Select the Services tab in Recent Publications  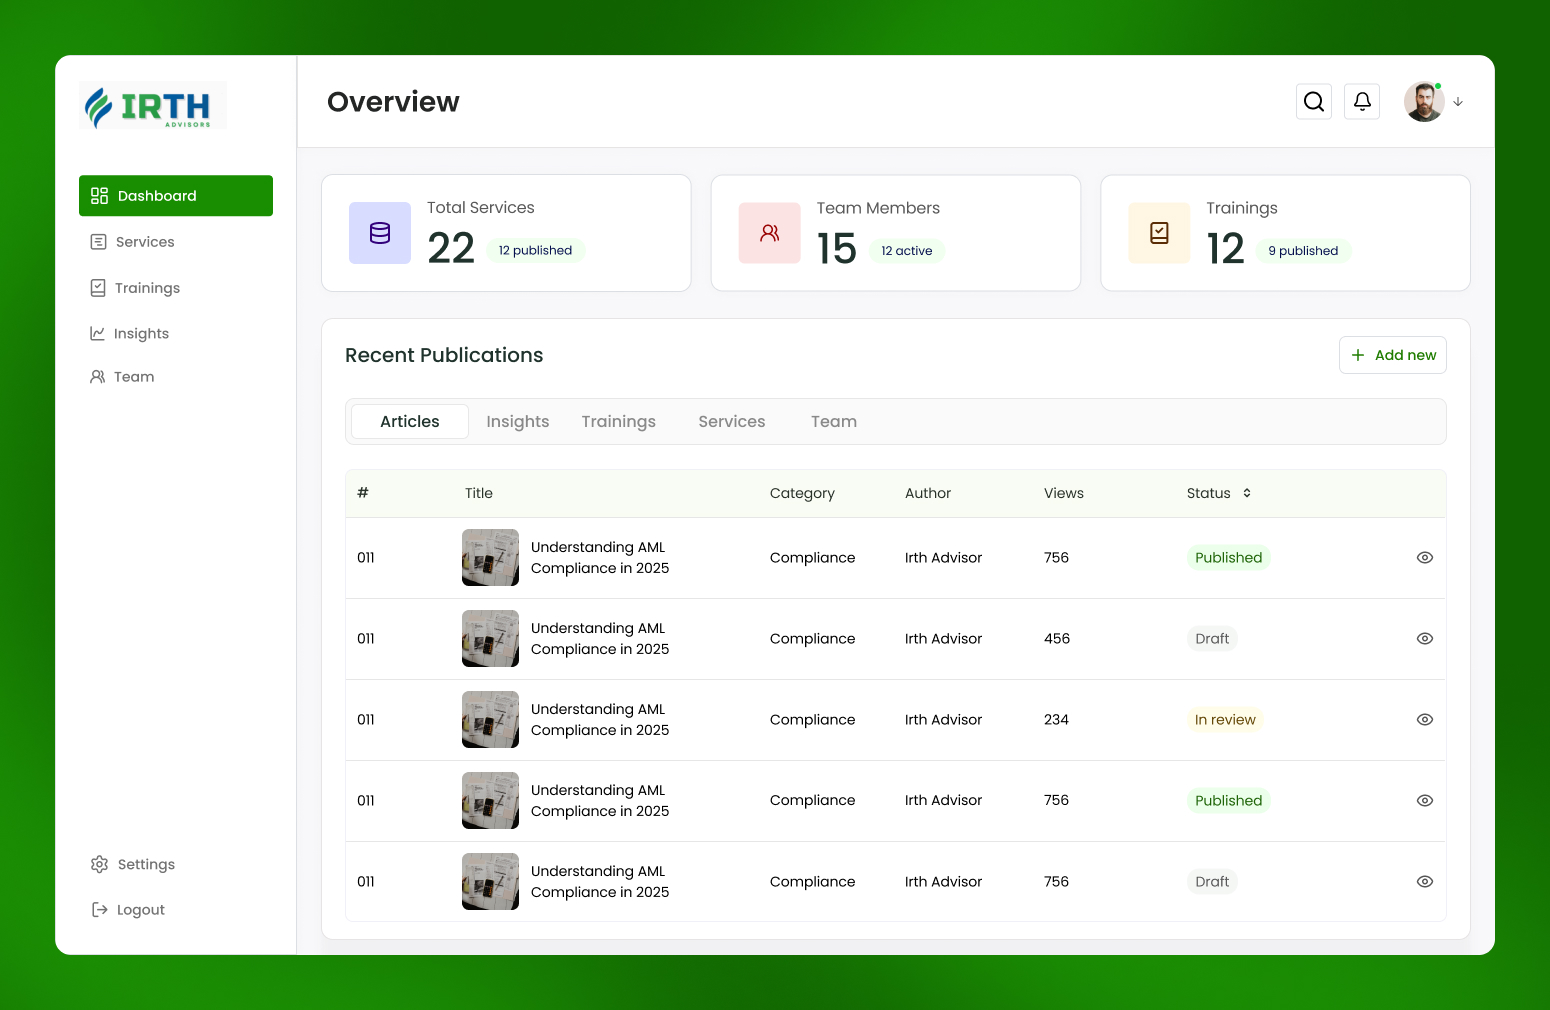(x=731, y=422)
